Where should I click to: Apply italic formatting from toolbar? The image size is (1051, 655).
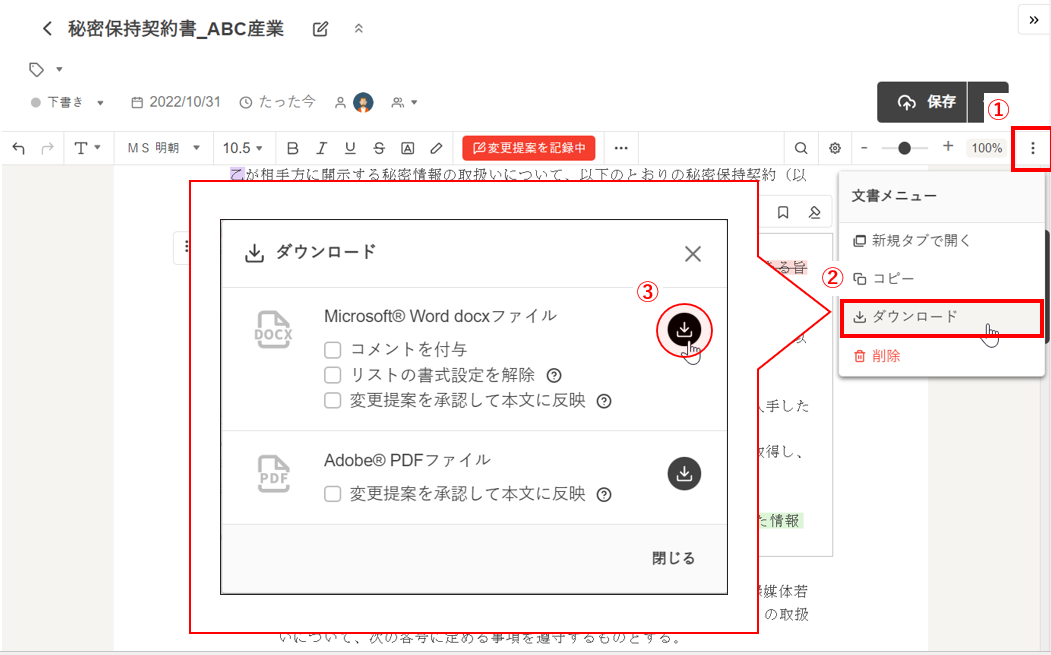(321, 148)
